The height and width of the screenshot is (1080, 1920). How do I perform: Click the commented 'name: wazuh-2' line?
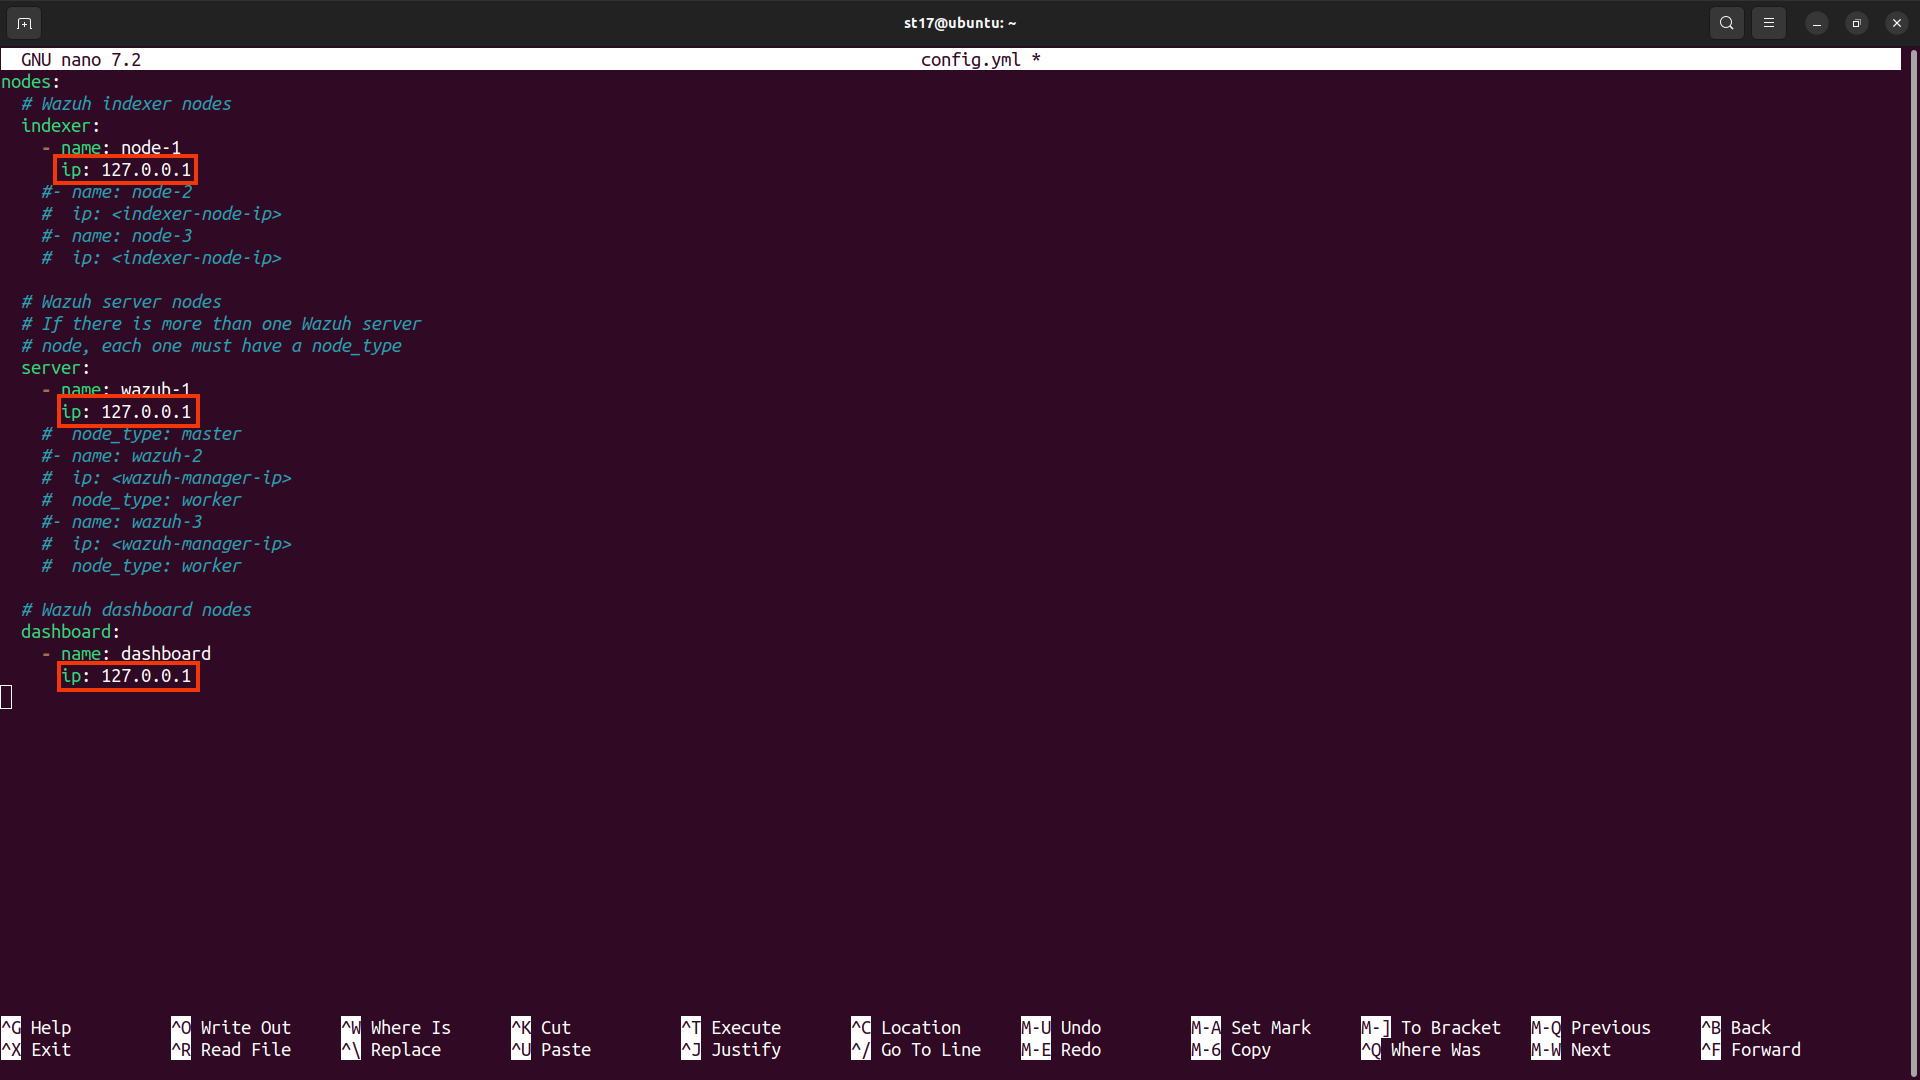click(x=122, y=456)
